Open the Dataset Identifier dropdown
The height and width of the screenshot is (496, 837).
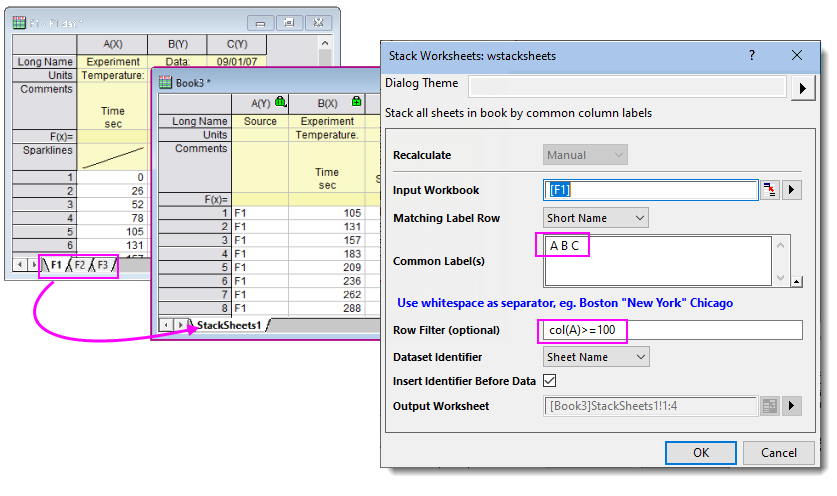[596, 357]
